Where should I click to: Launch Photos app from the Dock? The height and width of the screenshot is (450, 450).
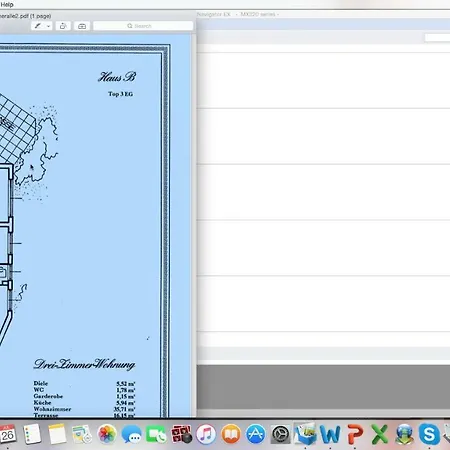click(107, 434)
